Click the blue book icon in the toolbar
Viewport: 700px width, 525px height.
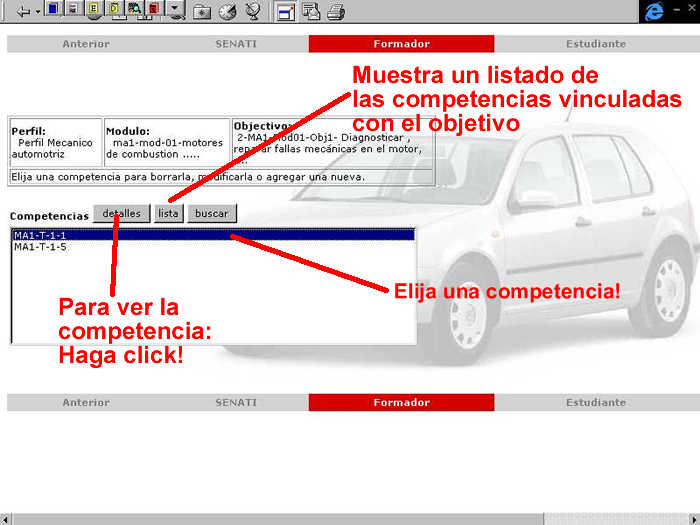(53, 11)
